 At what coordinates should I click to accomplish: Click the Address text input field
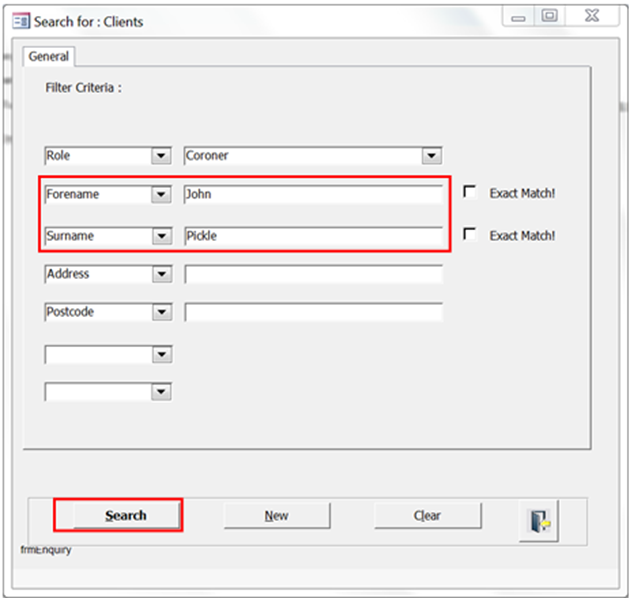tap(313, 274)
